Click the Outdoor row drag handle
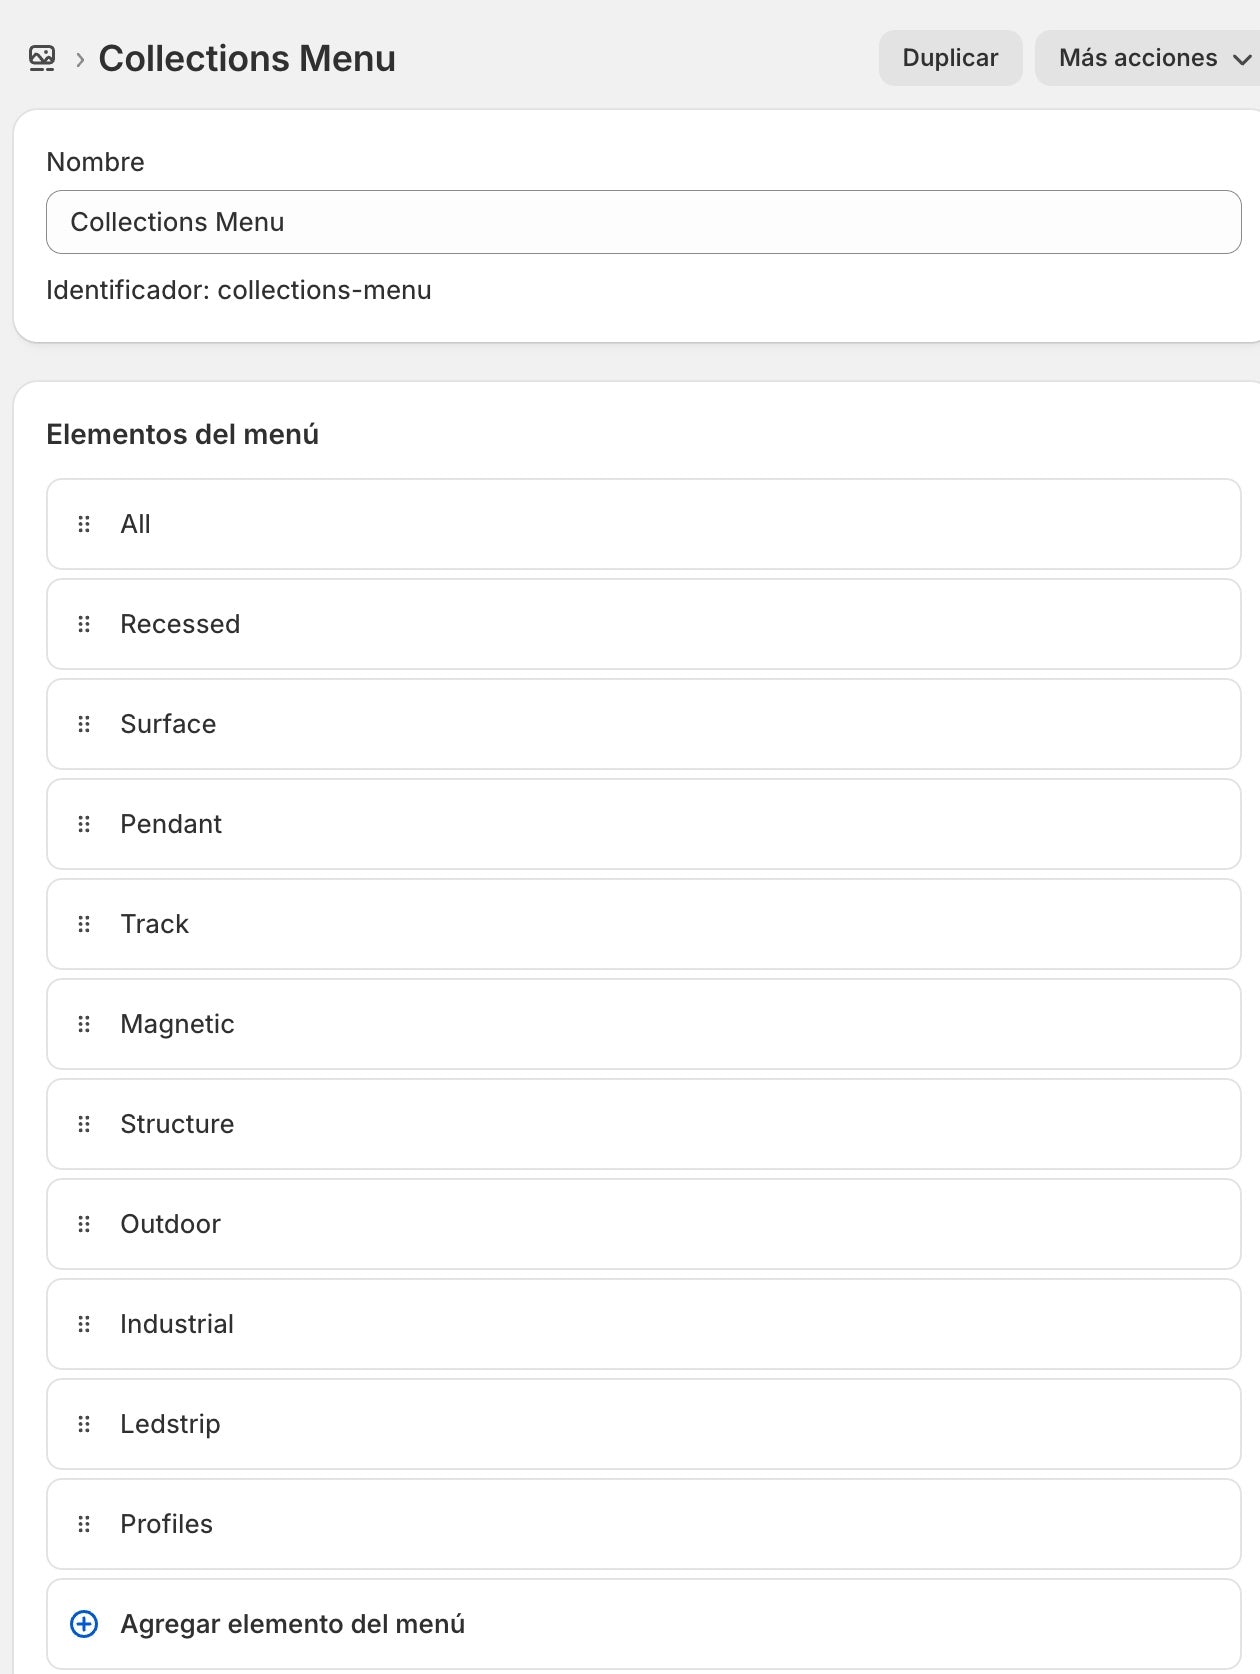This screenshot has width=1260, height=1674. tap(84, 1224)
